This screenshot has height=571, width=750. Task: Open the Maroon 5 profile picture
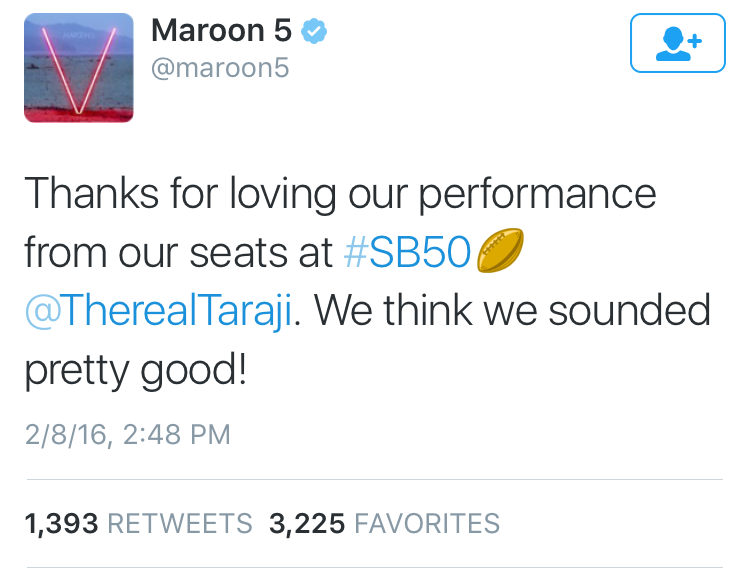click(79, 67)
